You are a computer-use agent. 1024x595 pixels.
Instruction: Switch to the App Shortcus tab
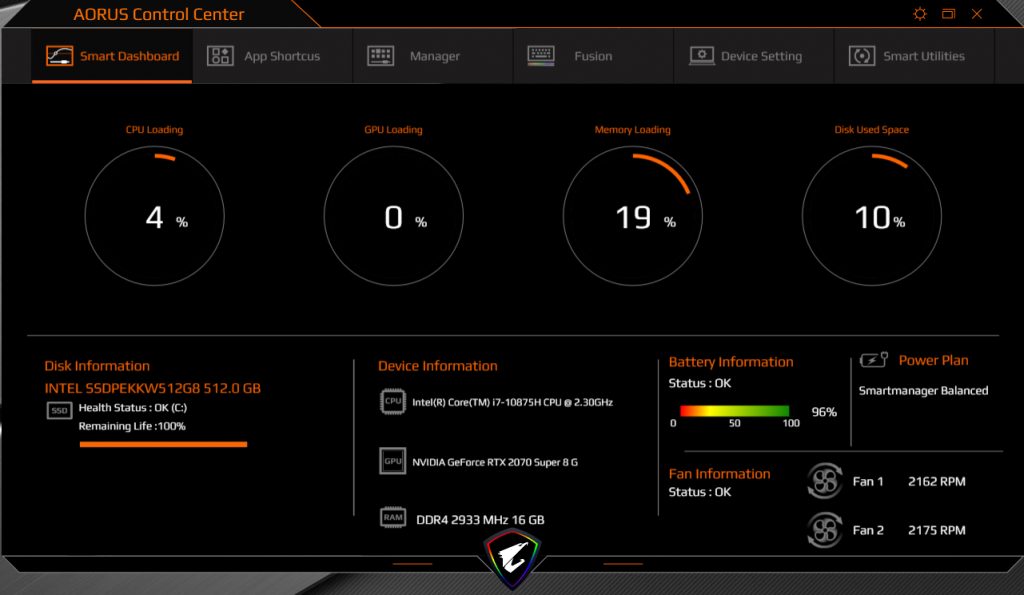click(272, 56)
